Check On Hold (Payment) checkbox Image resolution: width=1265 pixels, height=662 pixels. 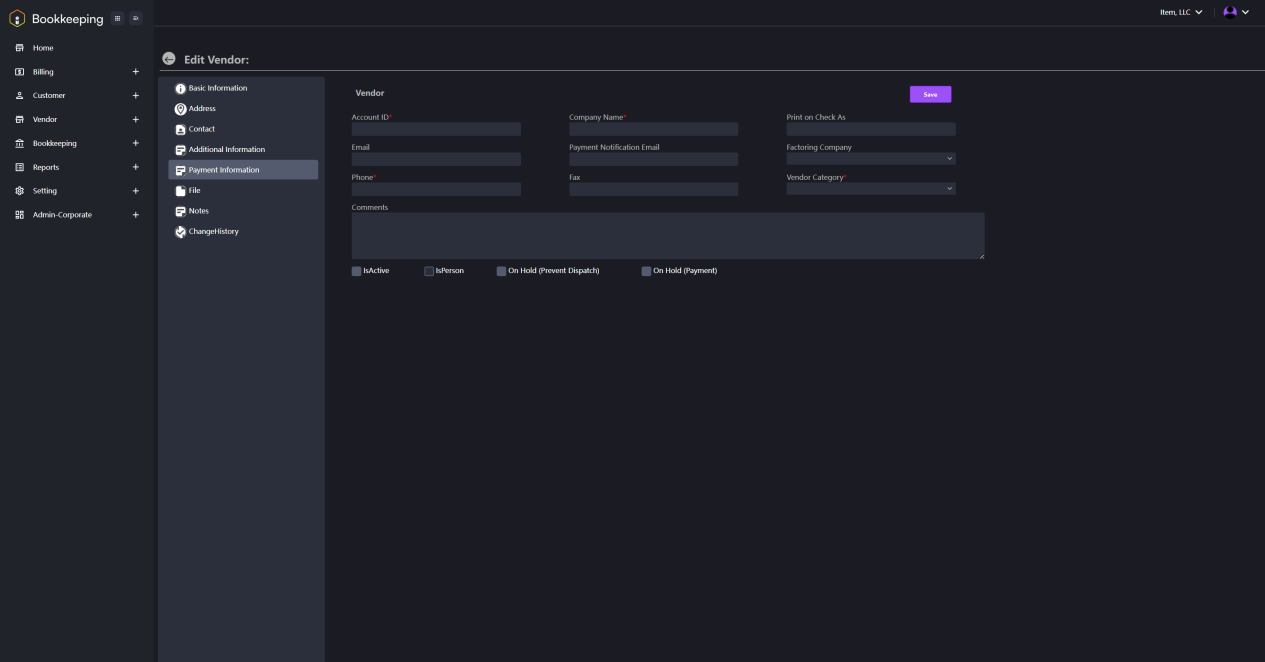[646, 271]
